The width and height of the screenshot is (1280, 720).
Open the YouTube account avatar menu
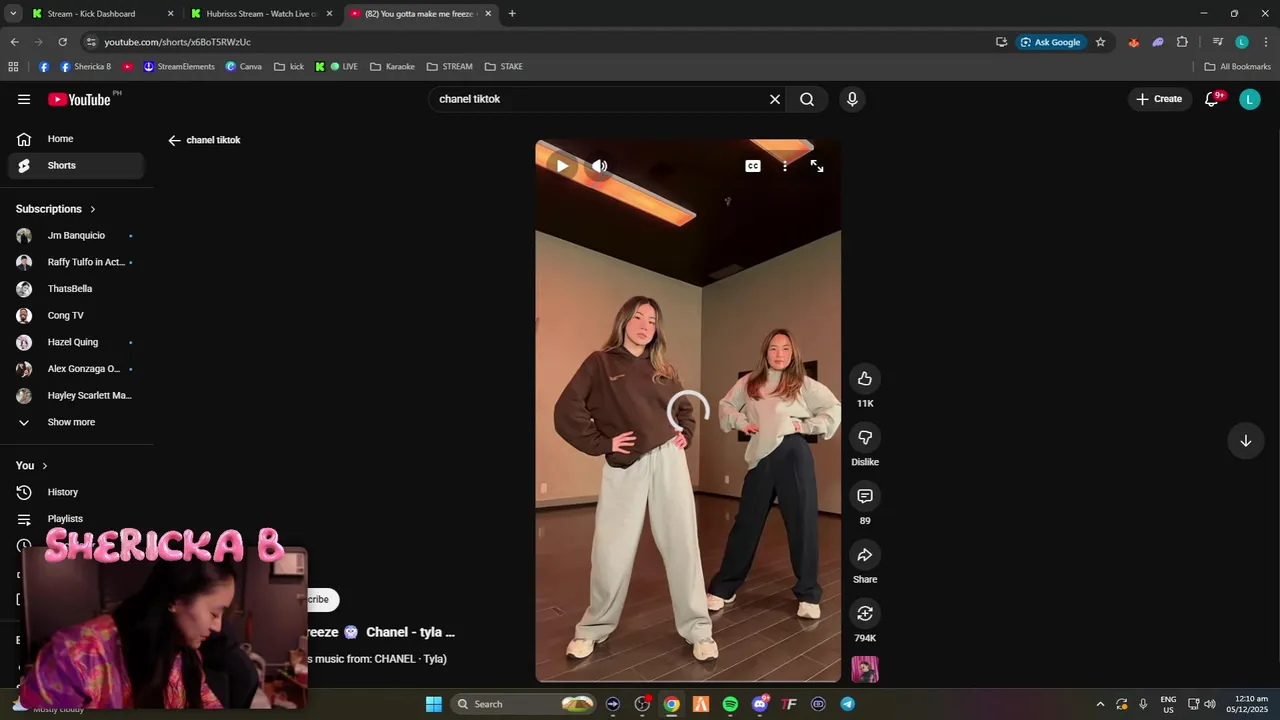coord(1249,99)
